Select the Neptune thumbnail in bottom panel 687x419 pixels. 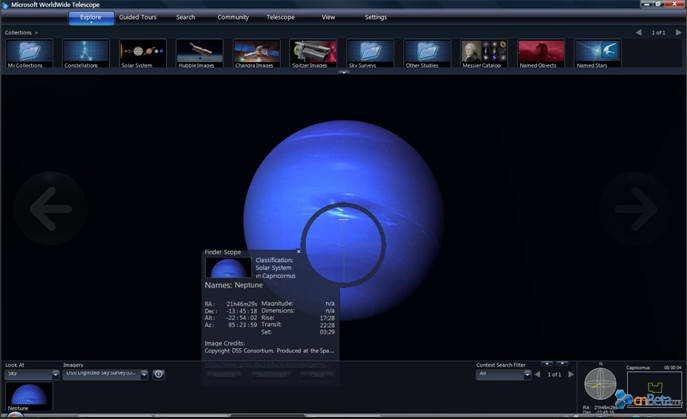(27, 395)
